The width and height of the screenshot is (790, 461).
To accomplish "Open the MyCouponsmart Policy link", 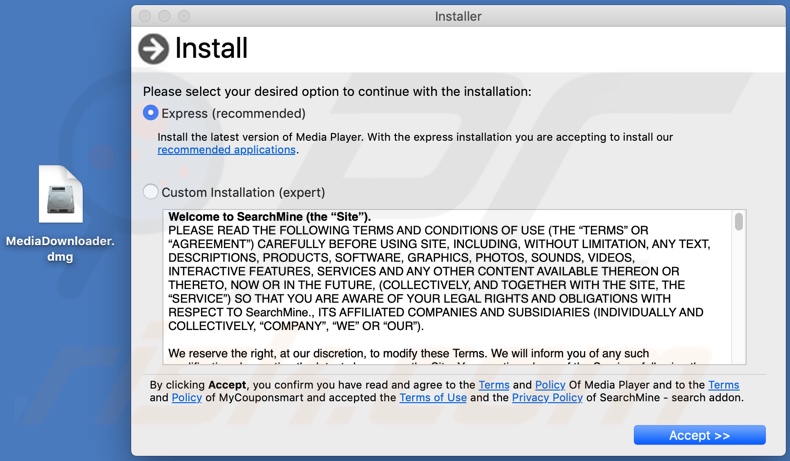I will (x=187, y=398).
